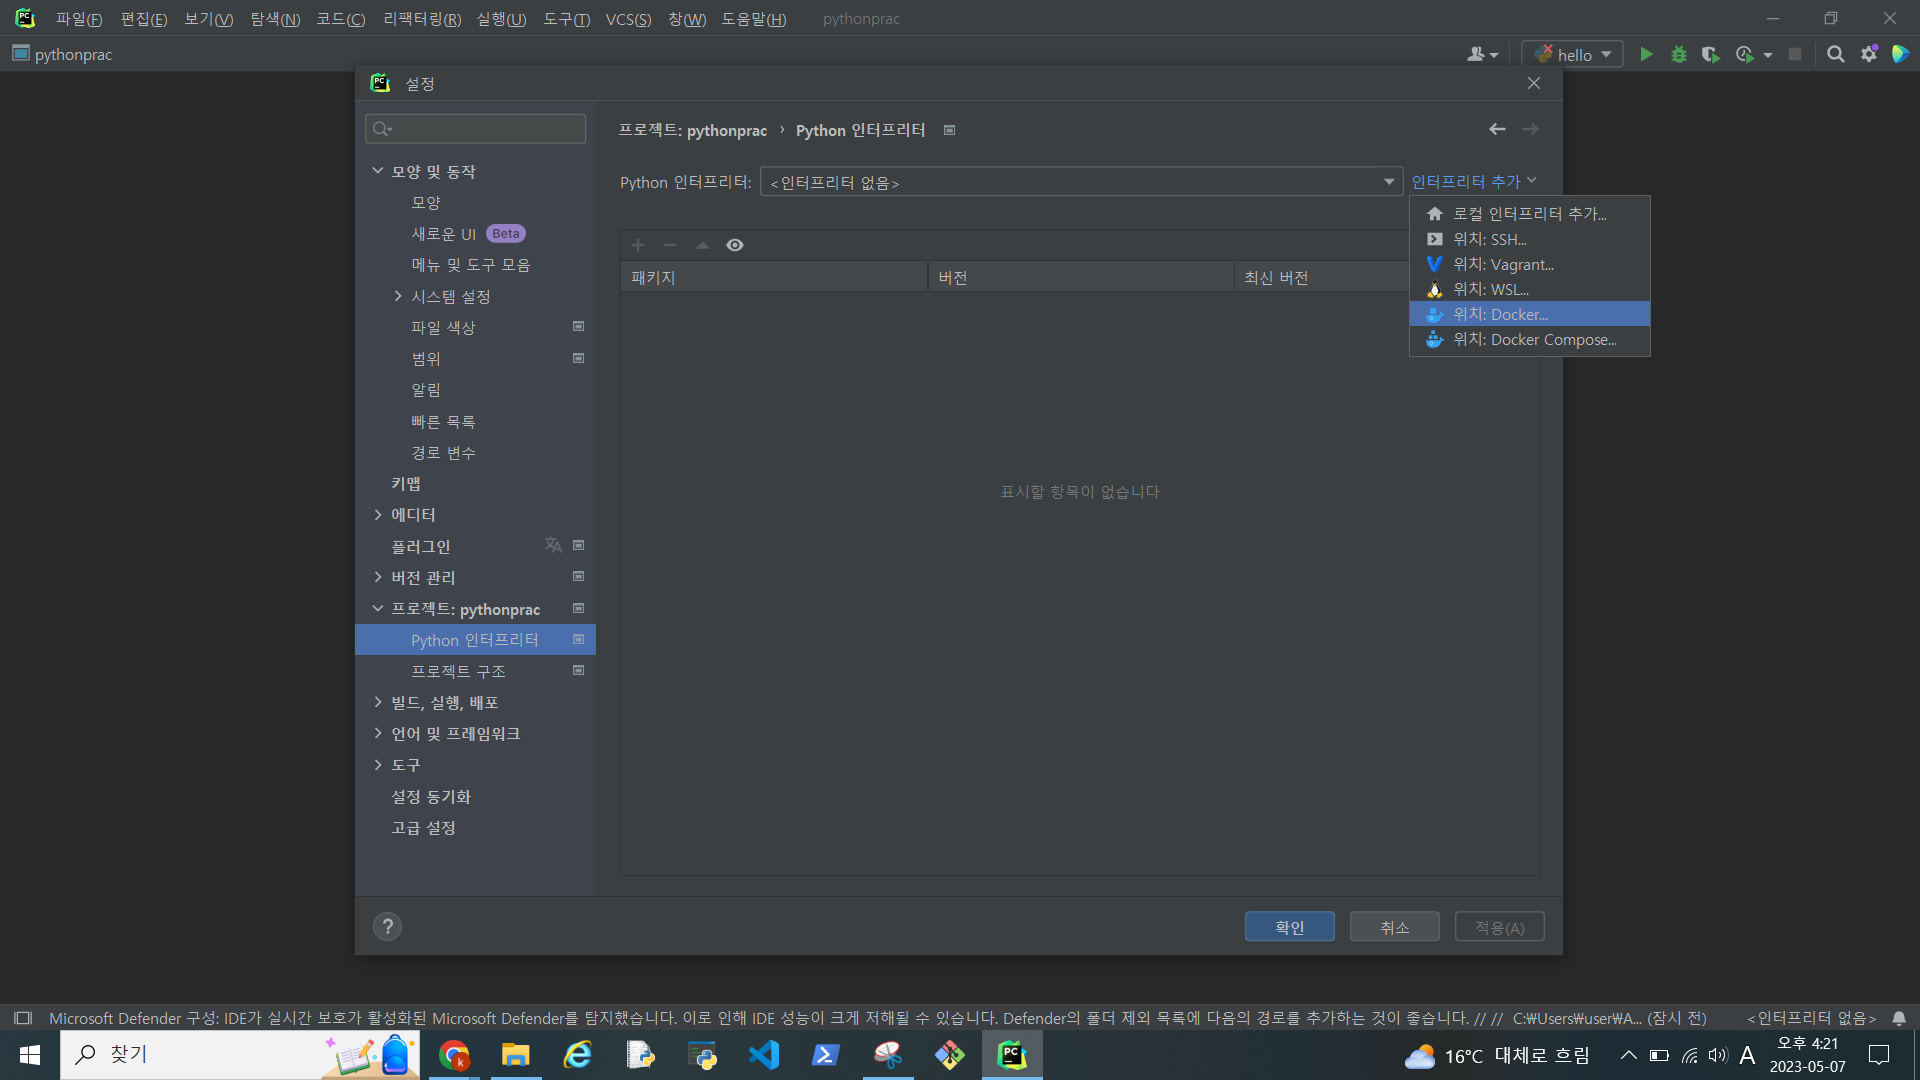Focus the settings search field
Viewport: 1920px width, 1080px height.
tap(476, 128)
